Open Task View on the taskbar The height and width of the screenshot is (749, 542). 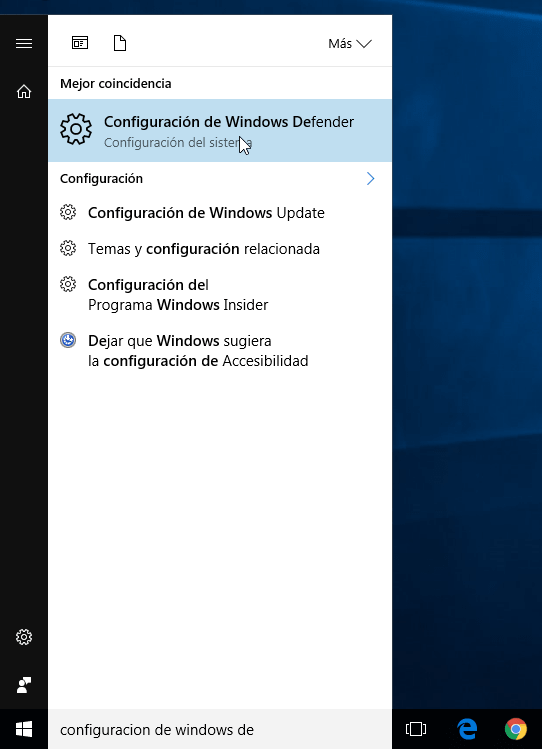416,729
